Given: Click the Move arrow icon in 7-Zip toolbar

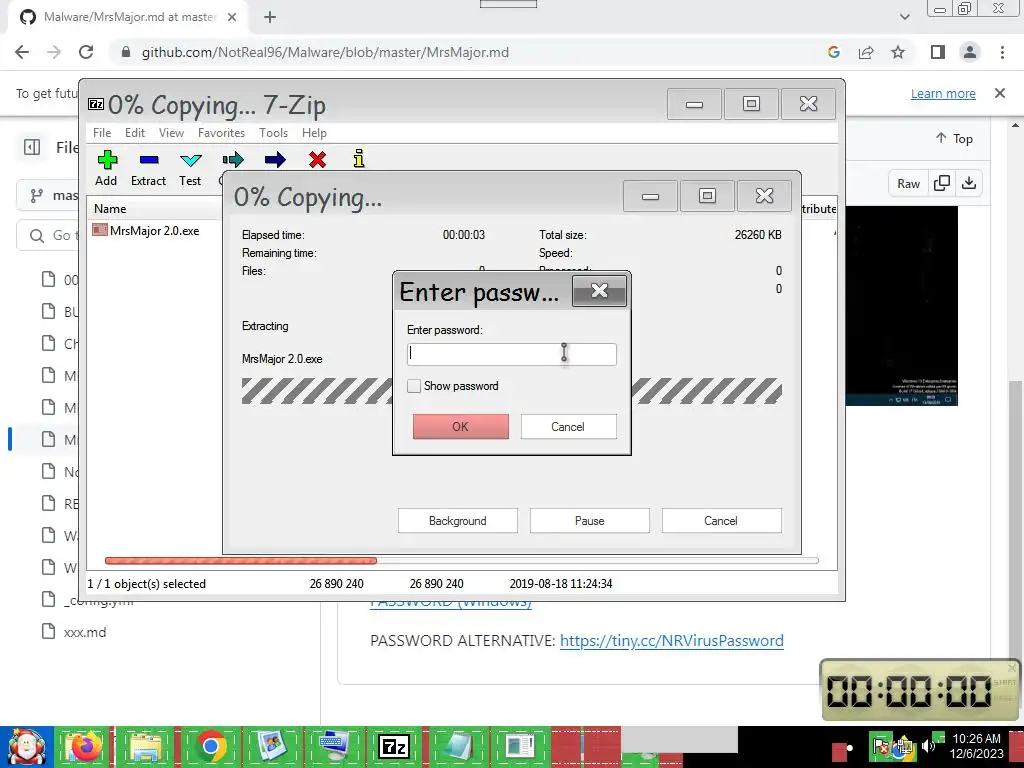Looking at the screenshot, I should pos(275,159).
